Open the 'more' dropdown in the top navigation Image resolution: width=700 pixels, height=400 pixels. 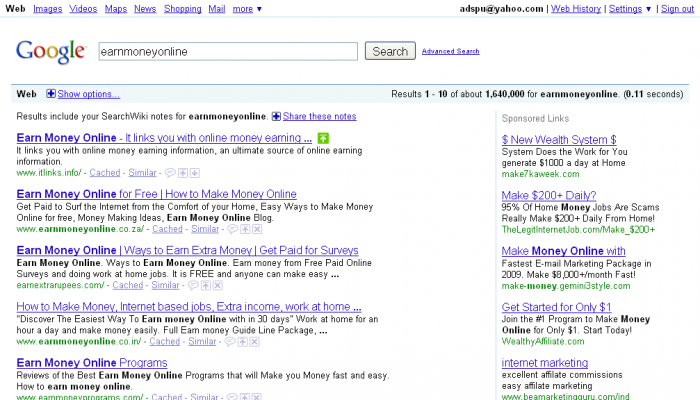[x=247, y=9]
